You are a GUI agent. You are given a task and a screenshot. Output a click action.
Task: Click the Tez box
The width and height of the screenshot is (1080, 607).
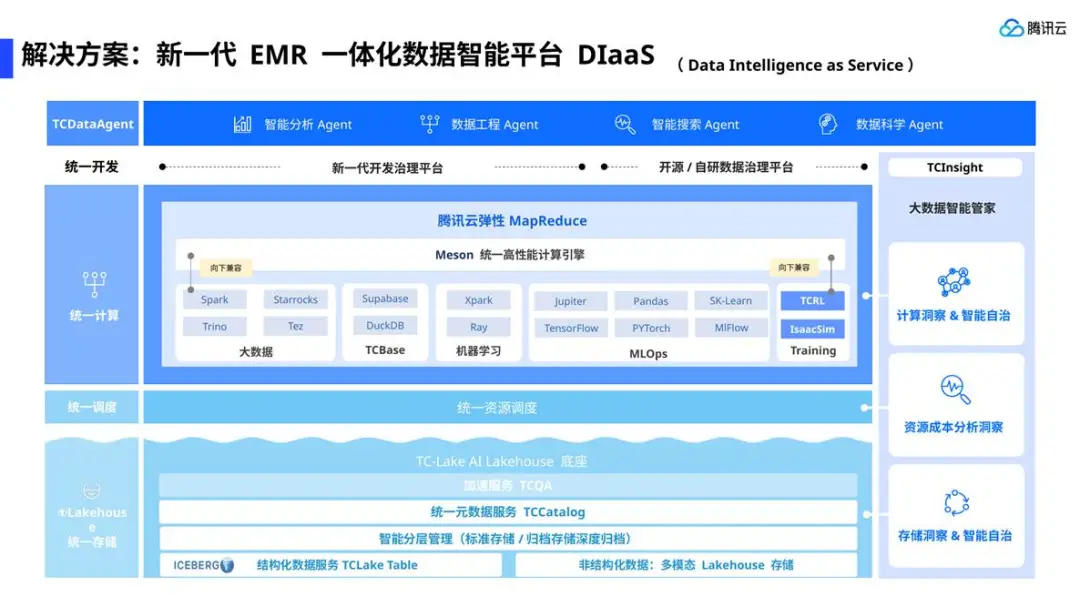pos(295,327)
